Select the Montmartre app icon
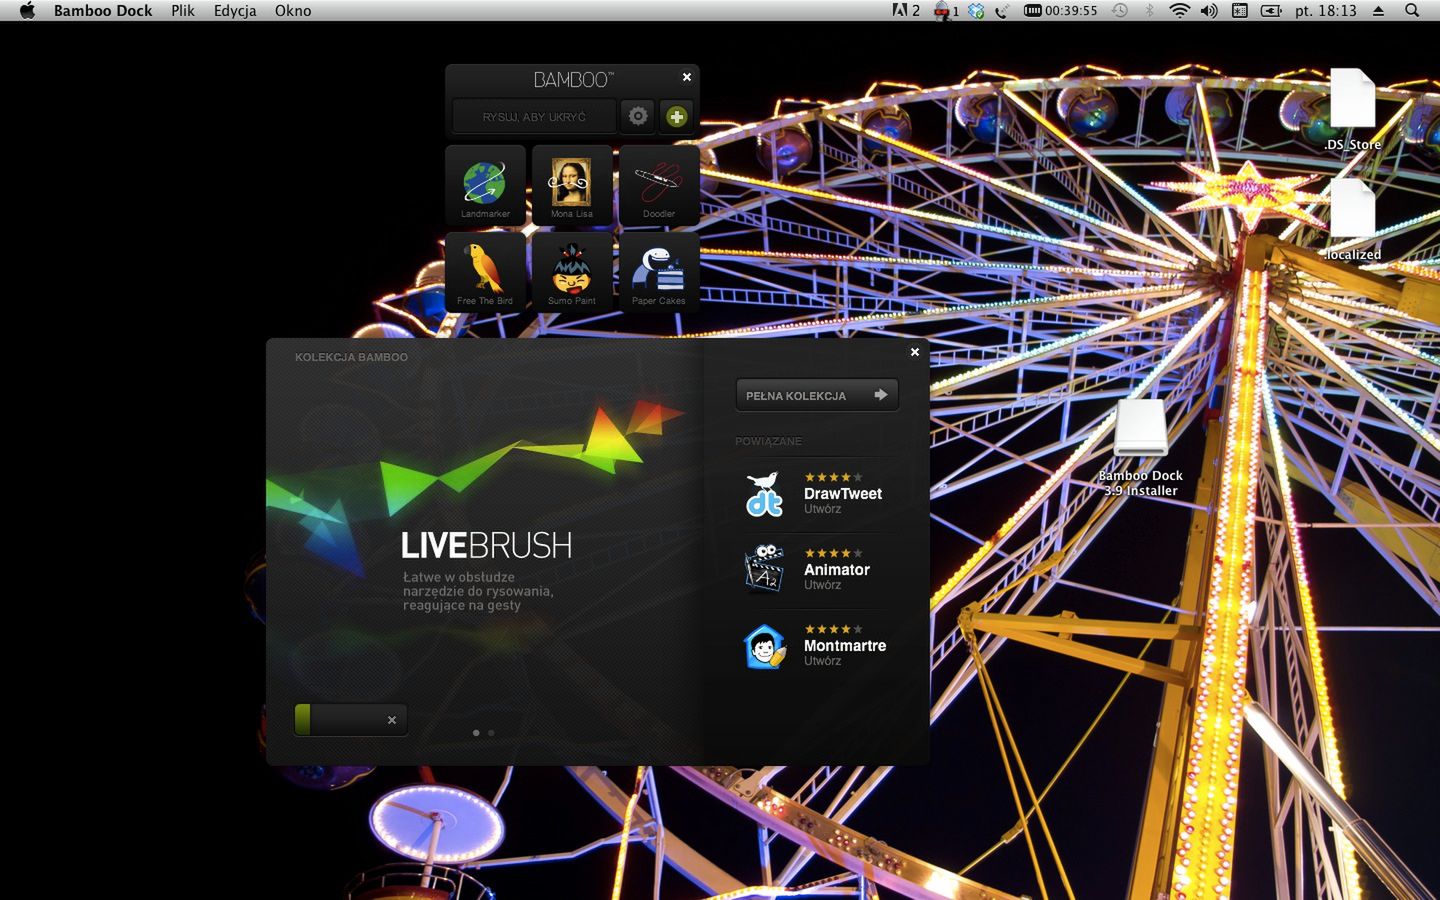 tap(764, 645)
